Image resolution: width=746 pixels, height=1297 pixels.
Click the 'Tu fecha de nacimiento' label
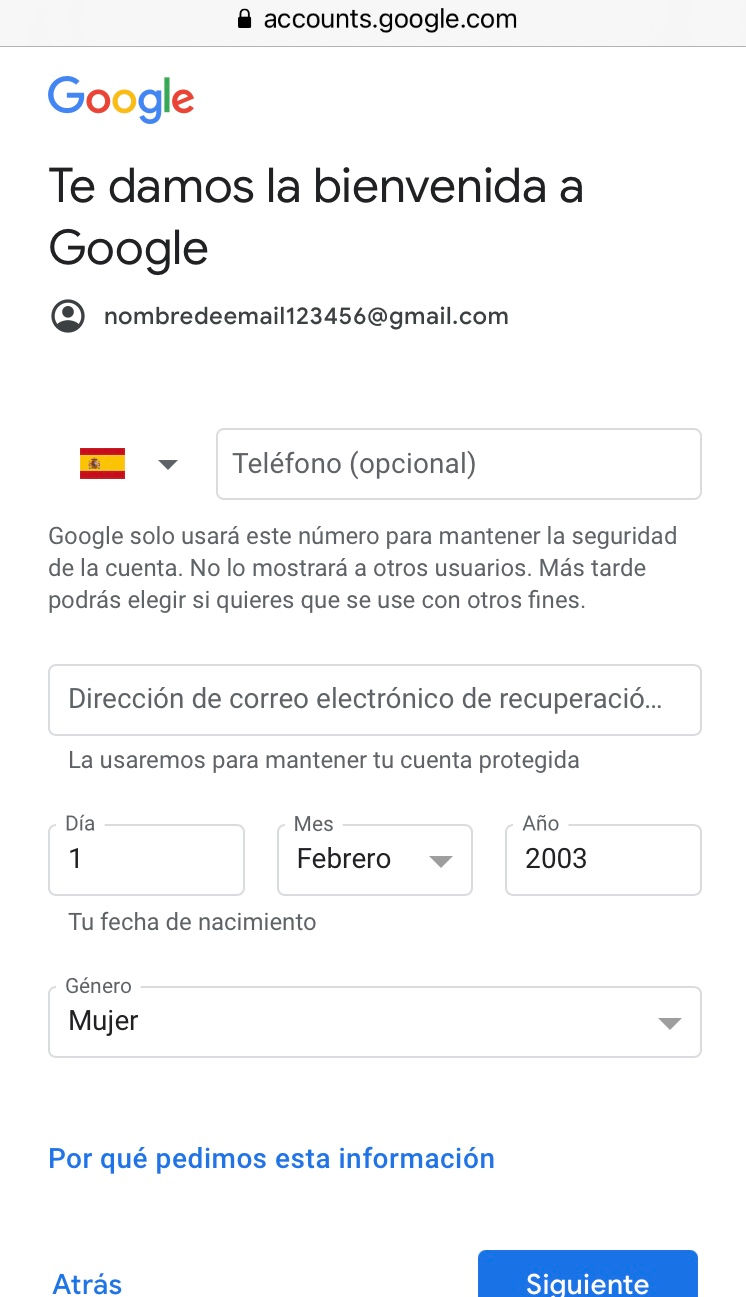pyautogui.click(x=192, y=922)
